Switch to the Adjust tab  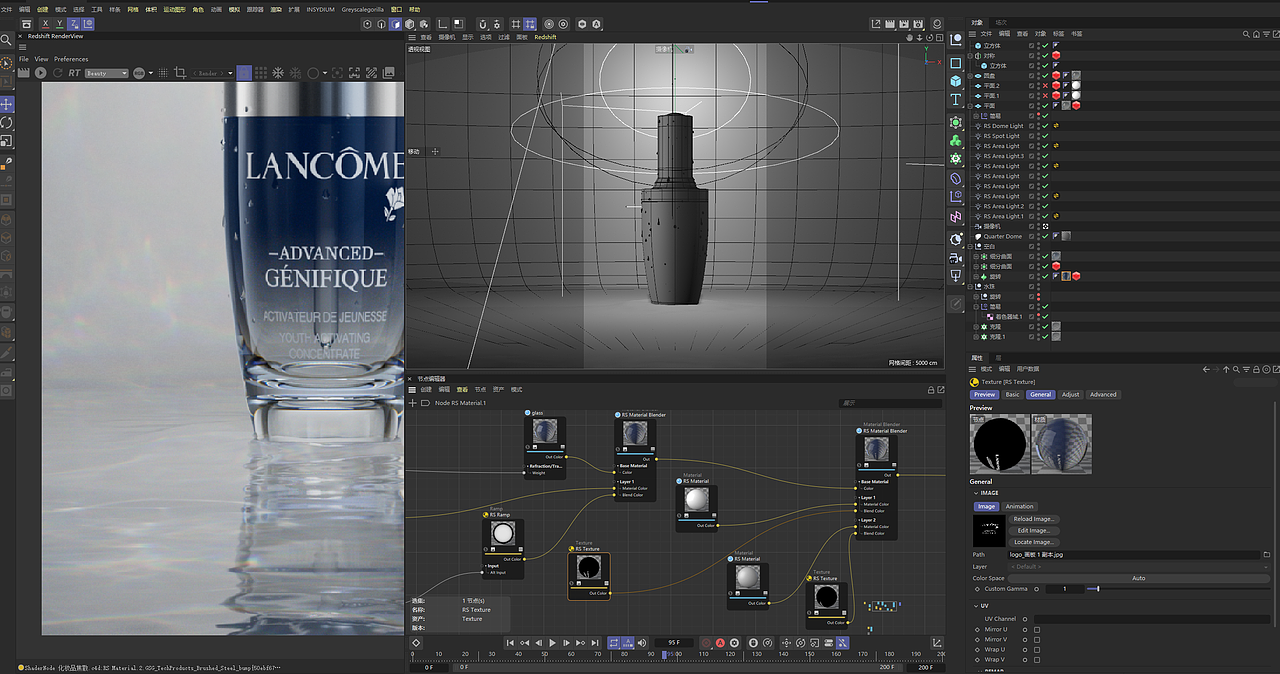click(1070, 394)
